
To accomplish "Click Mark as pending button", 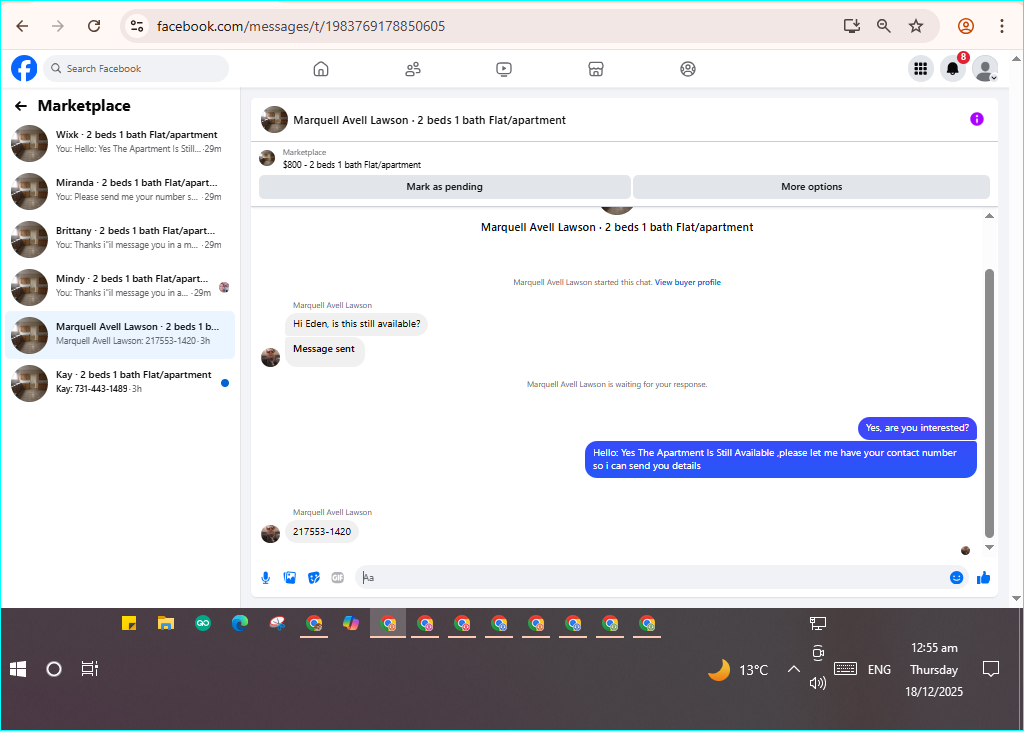I will (x=445, y=187).
